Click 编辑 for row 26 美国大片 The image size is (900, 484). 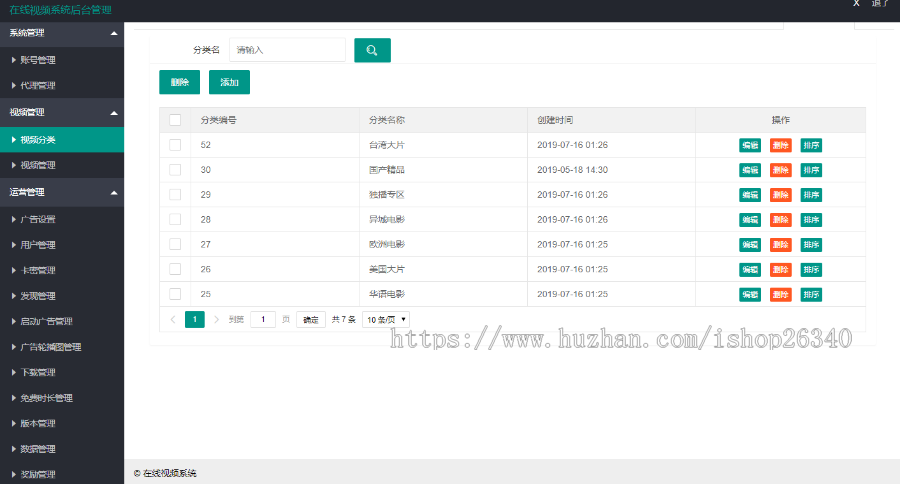750,269
